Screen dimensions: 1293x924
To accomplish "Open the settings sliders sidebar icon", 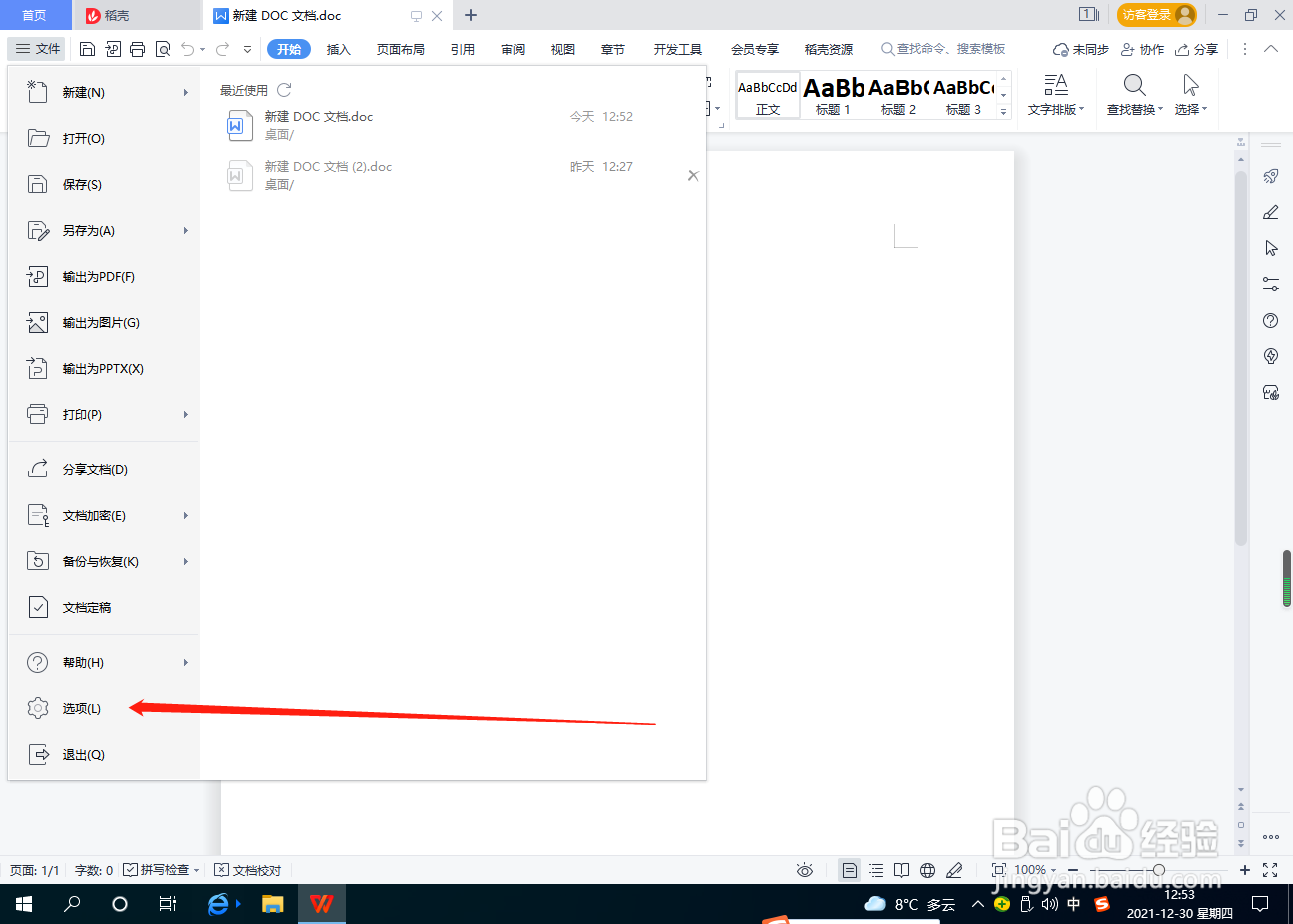I will 1271,284.
